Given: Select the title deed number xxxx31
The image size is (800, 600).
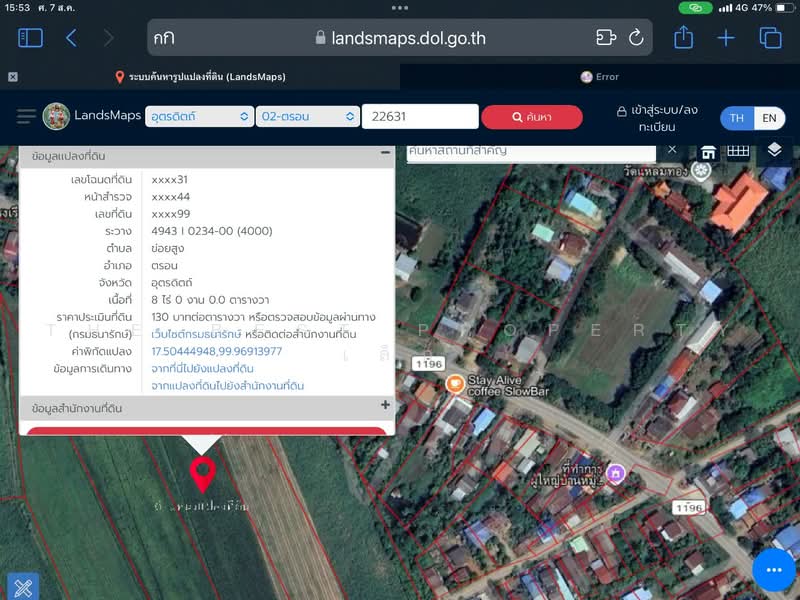Looking at the screenshot, I should 169,180.
